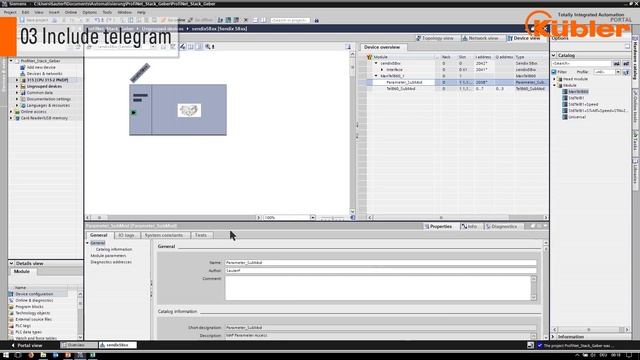Click catalog search-up icon beside the search field

(x=625, y=64)
